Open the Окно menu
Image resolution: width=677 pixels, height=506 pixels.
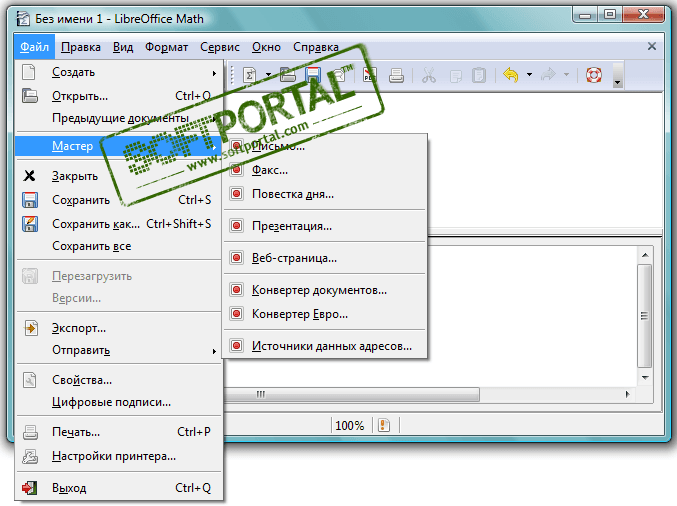[x=266, y=47]
